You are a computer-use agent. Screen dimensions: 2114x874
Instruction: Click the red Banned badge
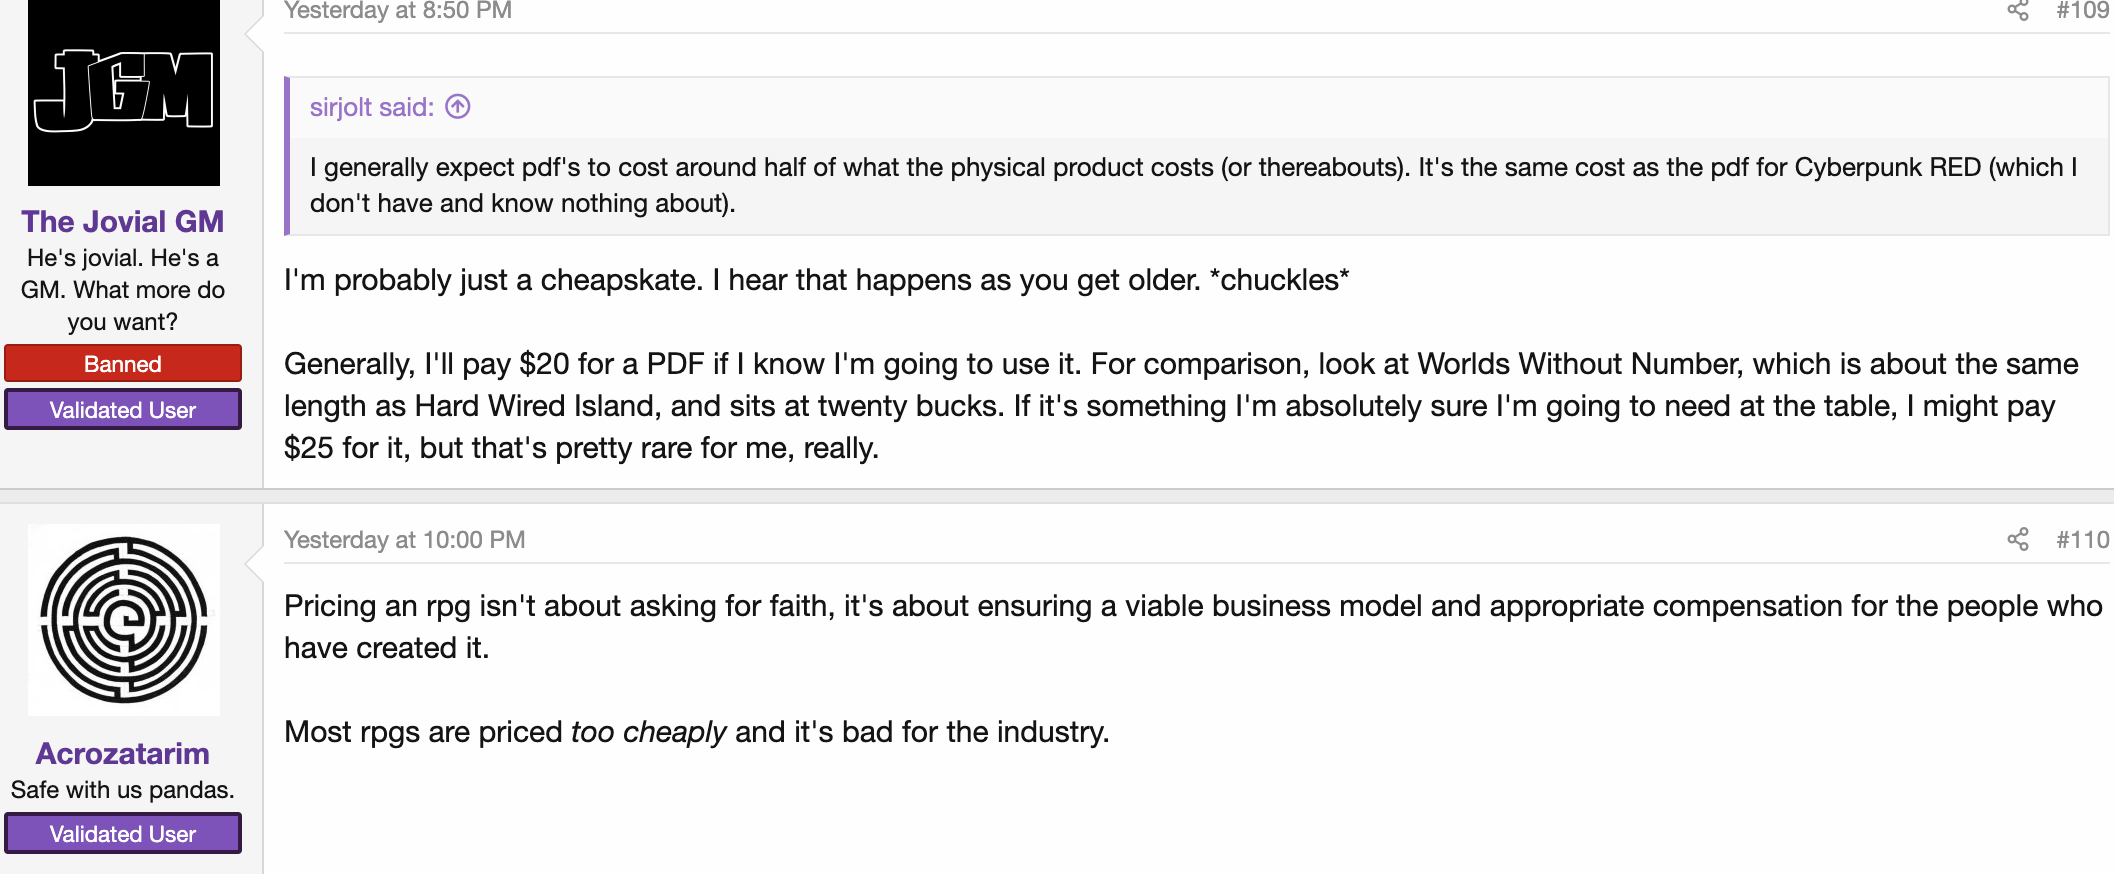coord(123,363)
